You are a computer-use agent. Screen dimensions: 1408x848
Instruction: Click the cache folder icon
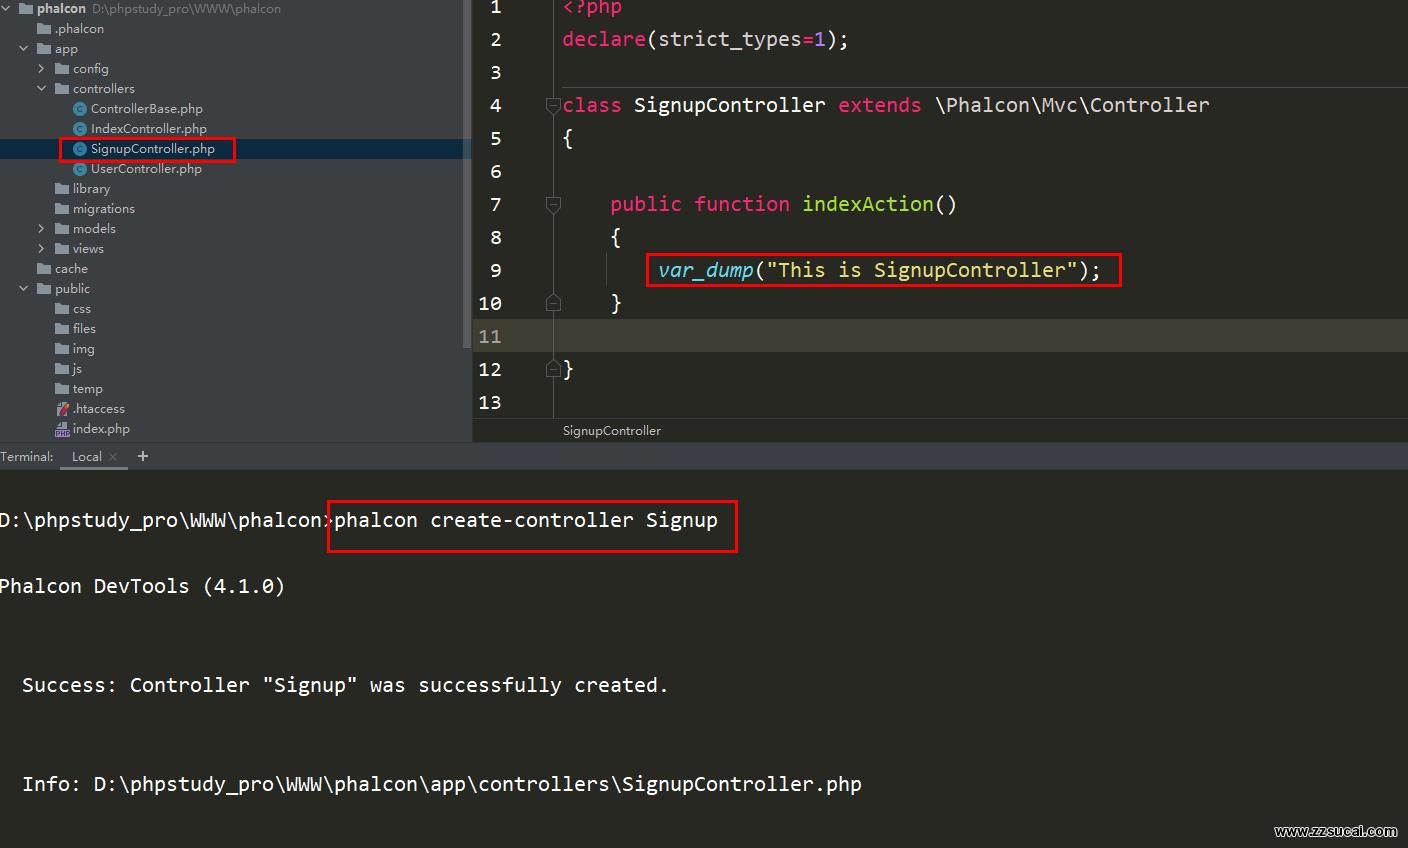(x=44, y=269)
